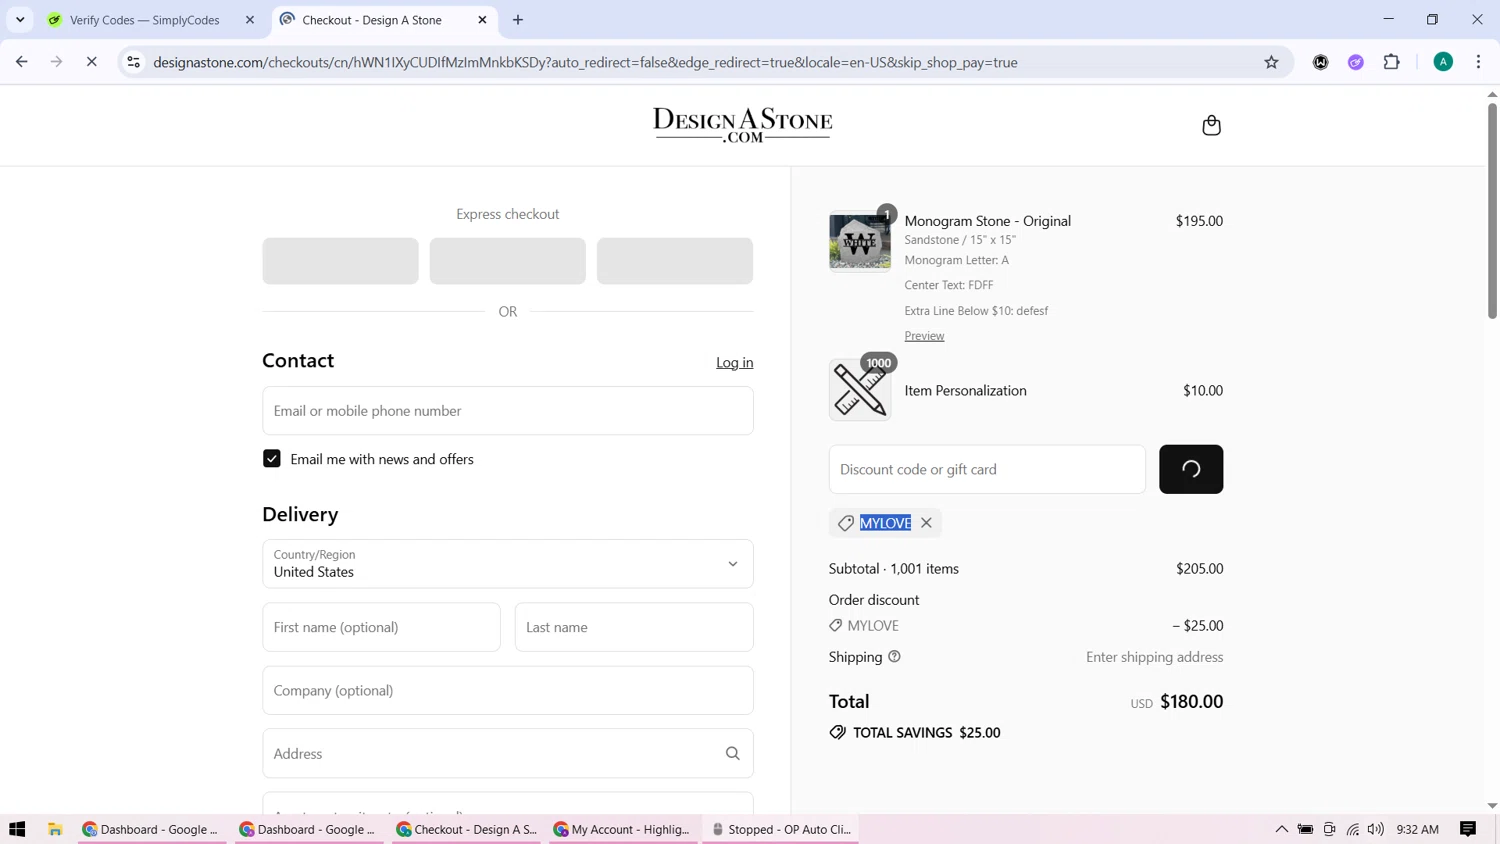
Task: Open Chrome's three-dot menu
Action: (x=1478, y=62)
